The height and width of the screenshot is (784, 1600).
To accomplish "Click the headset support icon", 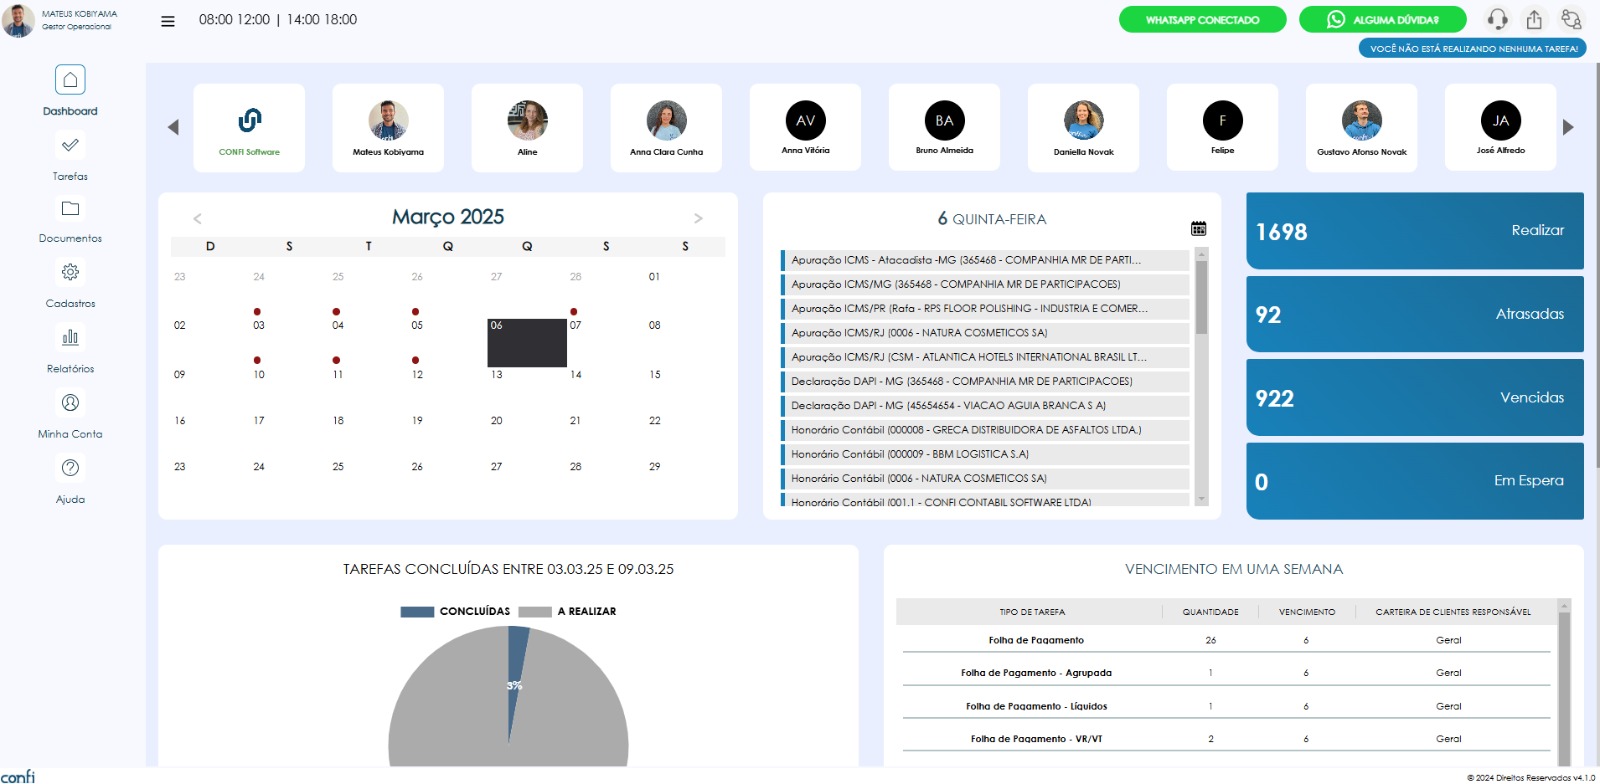I will (x=1497, y=19).
